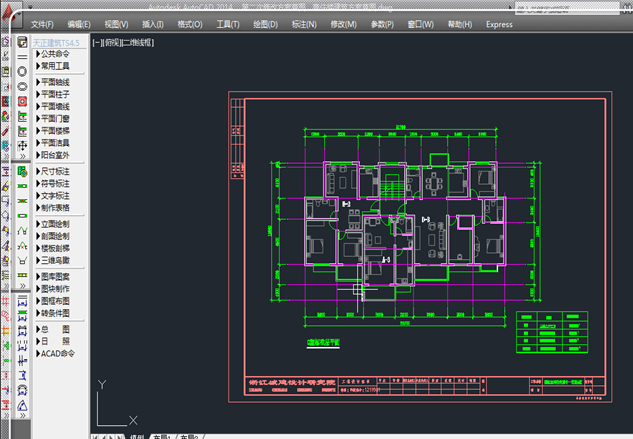The height and width of the screenshot is (439, 633).
Task: Select the double-line tool icon
Action: tap(22, 57)
